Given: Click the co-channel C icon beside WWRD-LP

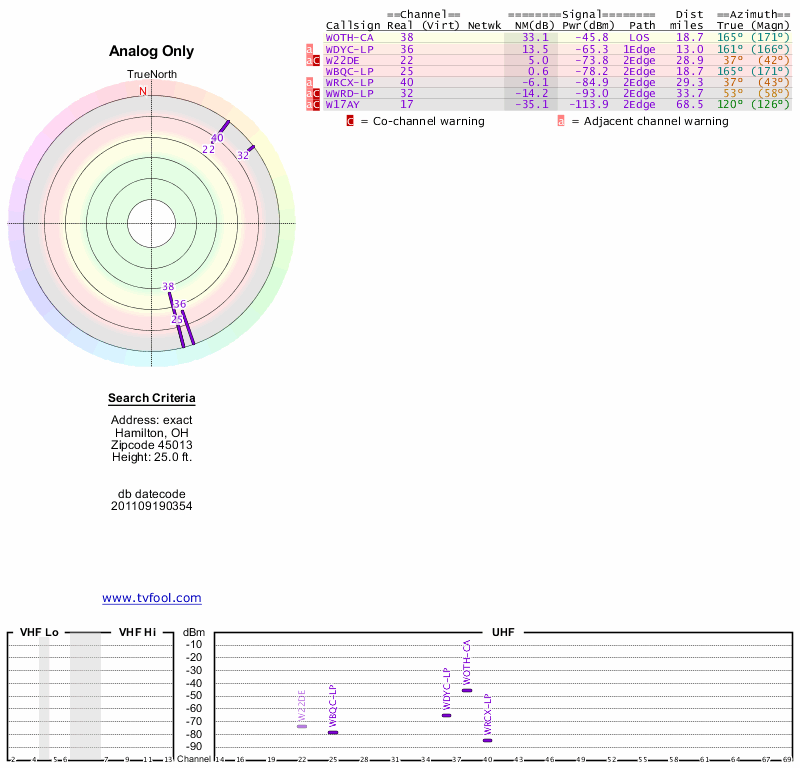Looking at the screenshot, I should [316, 93].
